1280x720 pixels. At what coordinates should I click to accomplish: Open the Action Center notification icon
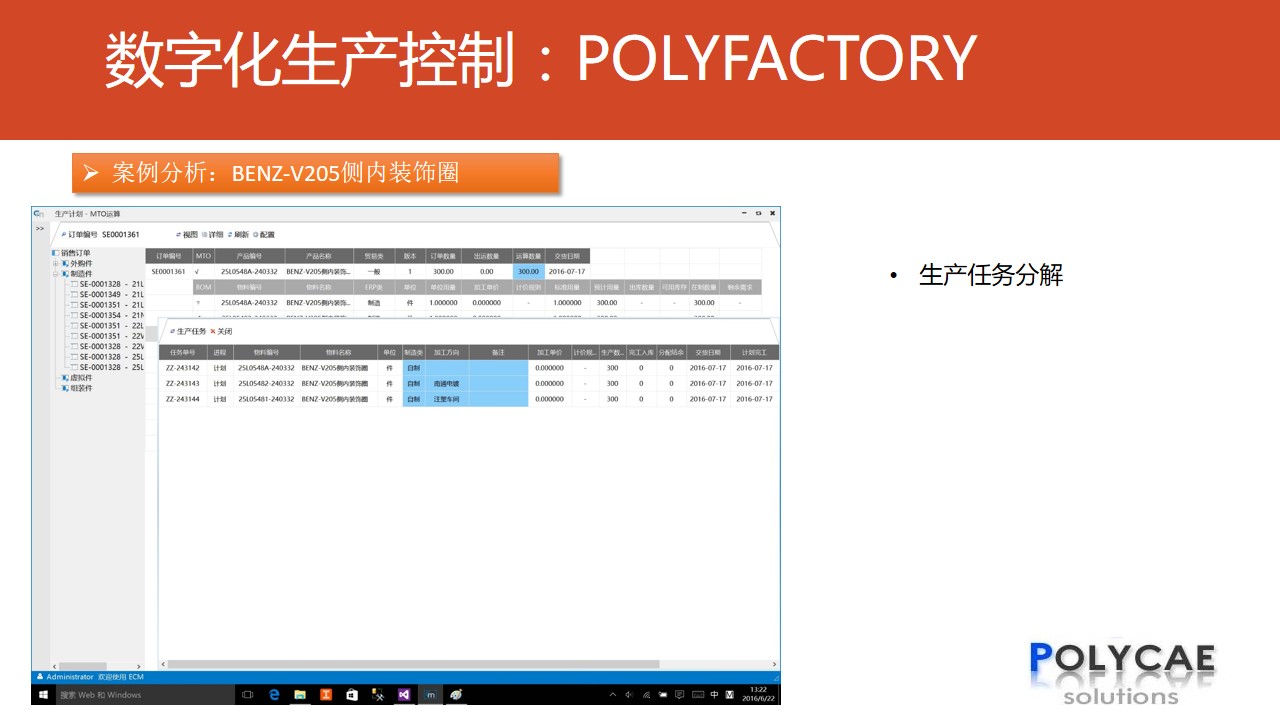point(679,694)
